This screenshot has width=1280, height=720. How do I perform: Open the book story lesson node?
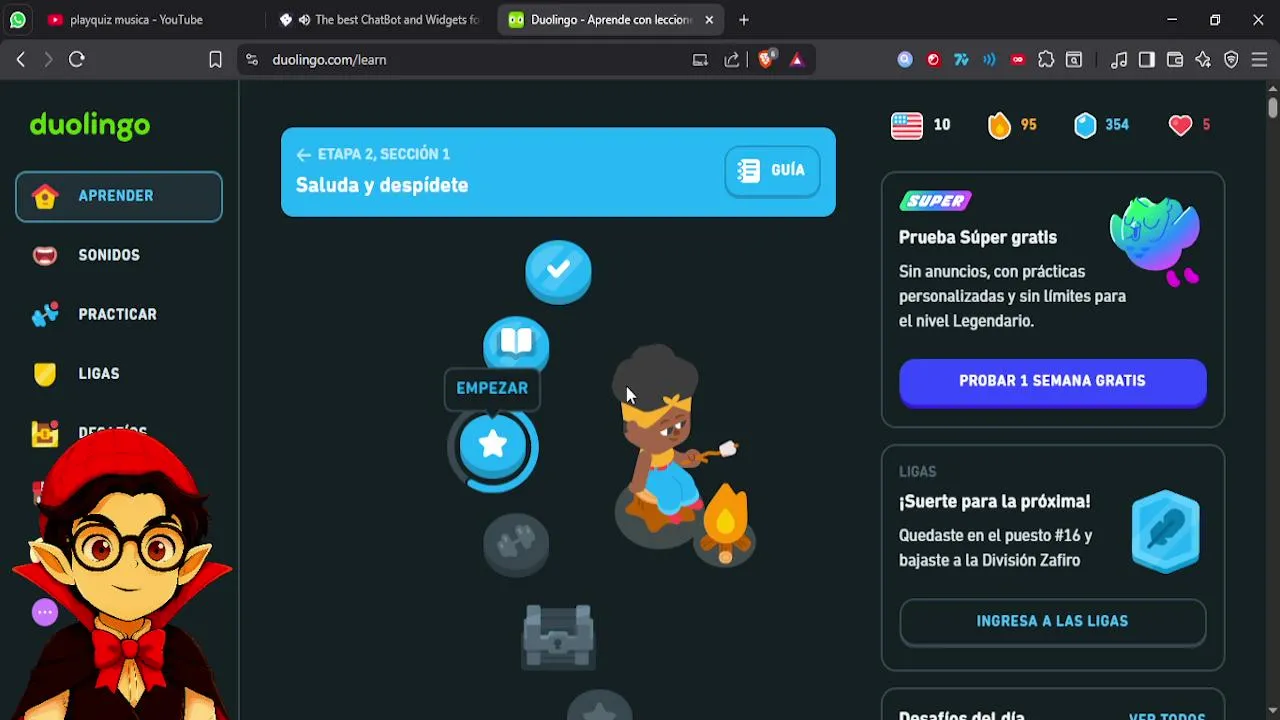point(516,345)
